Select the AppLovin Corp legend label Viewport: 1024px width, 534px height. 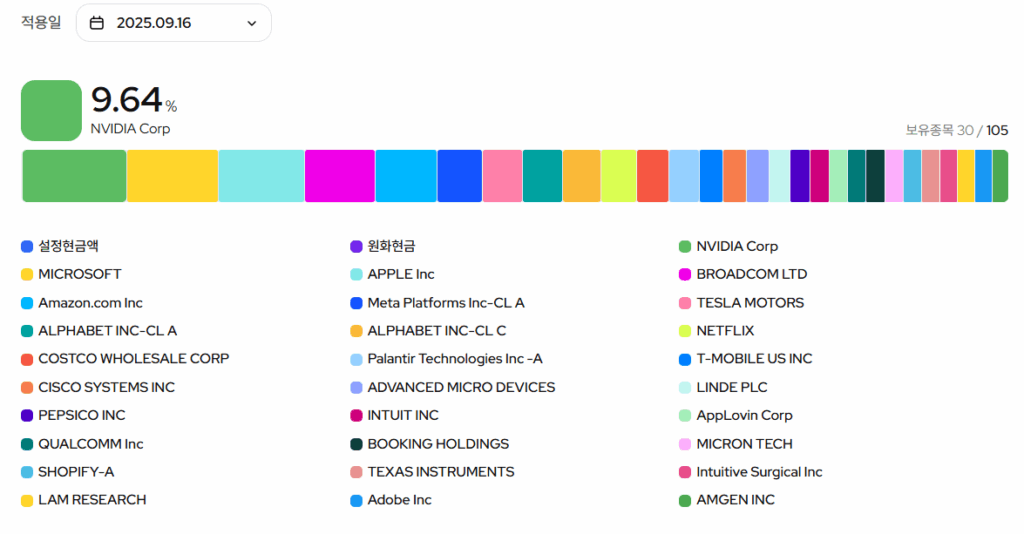tap(744, 415)
